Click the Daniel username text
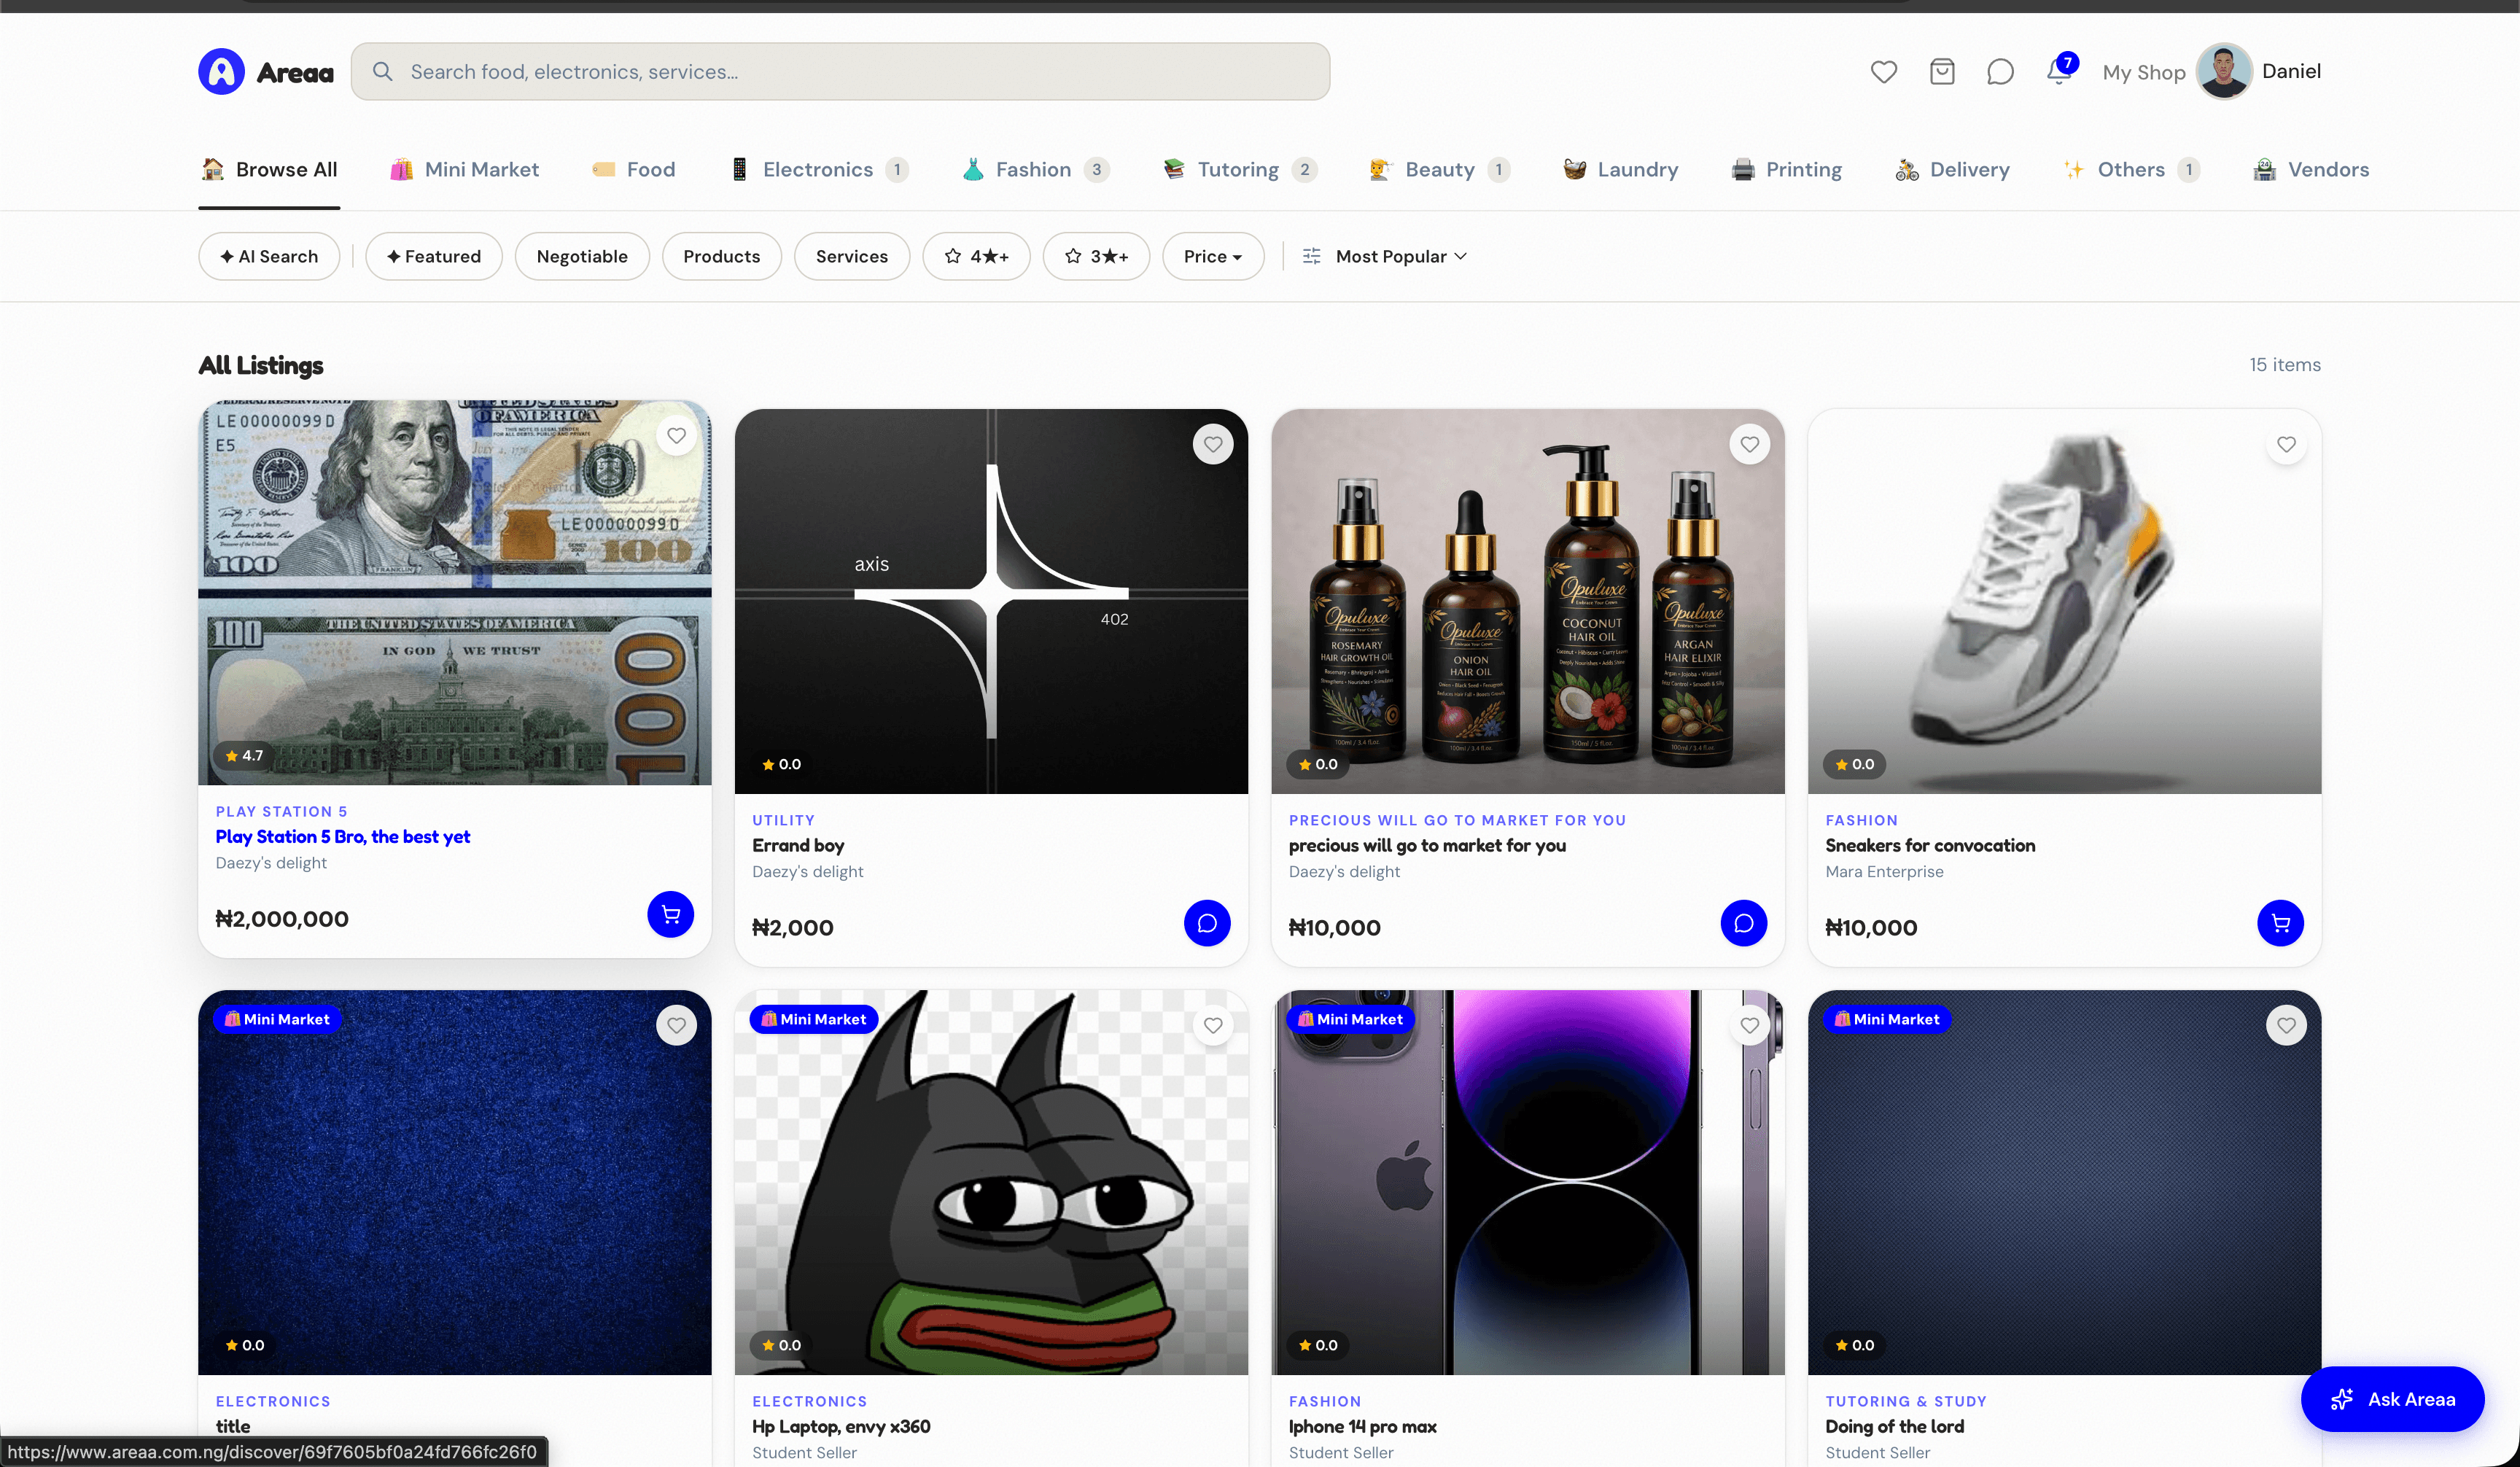The height and width of the screenshot is (1467, 2520). [2291, 72]
